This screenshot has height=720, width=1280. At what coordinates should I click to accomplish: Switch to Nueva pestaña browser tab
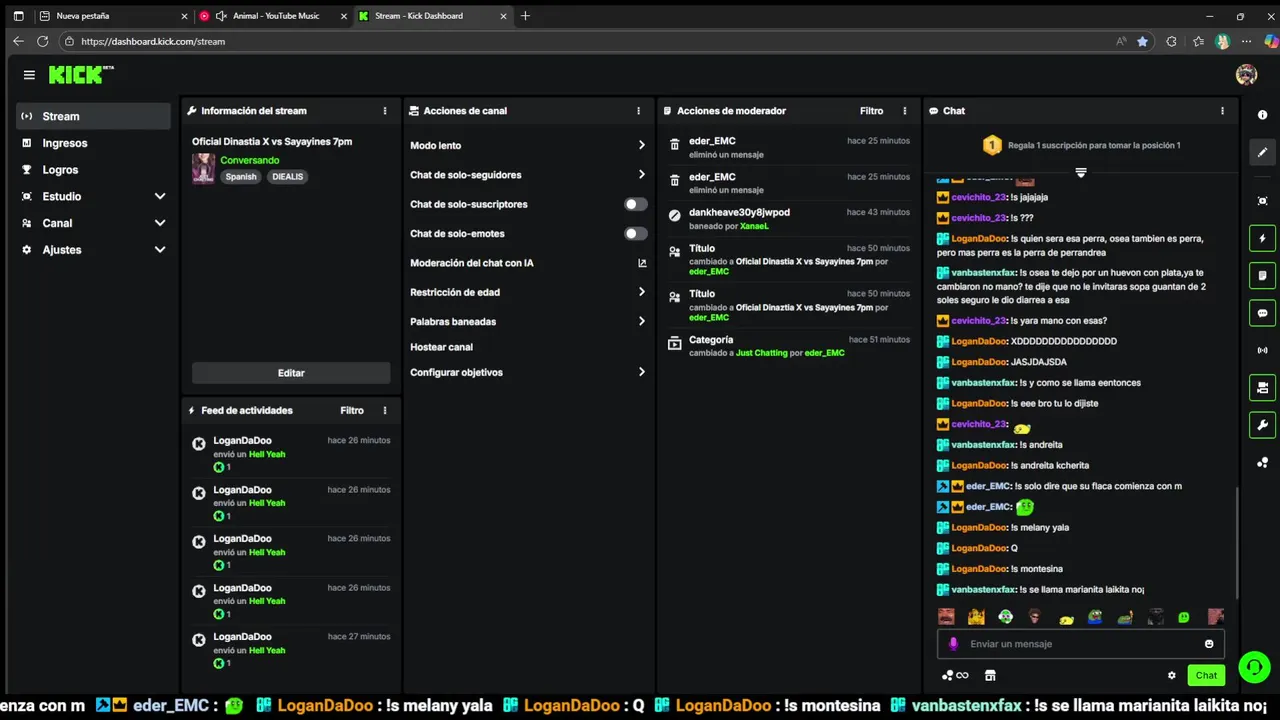tap(112, 16)
